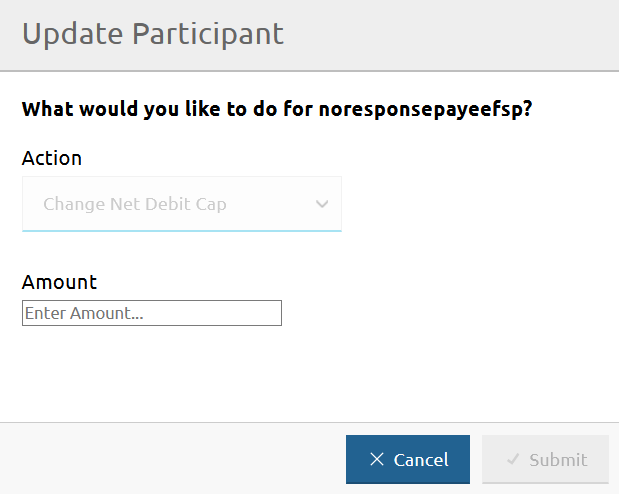Click the noresponsepayeefsp question heading
This screenshot has height=494, width=619.
pos(277,109)
